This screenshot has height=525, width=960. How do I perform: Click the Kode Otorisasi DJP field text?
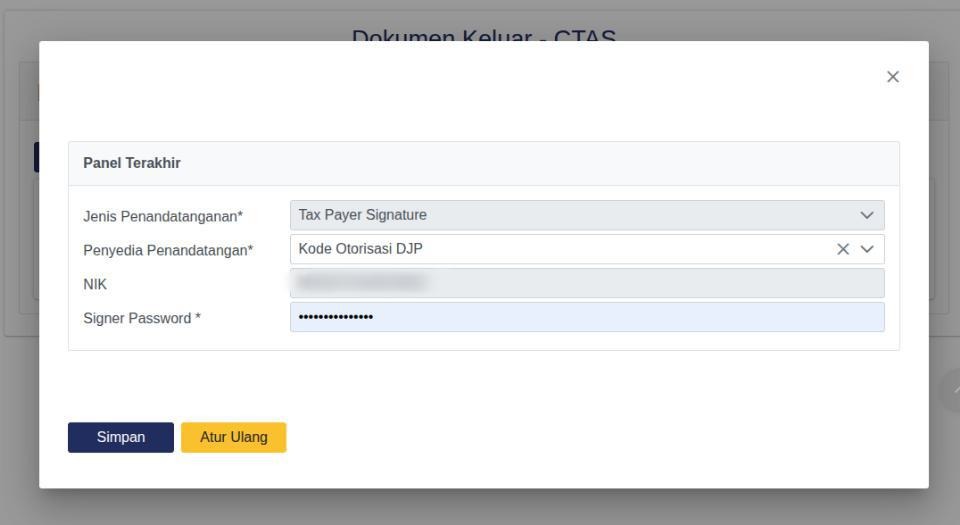(x=361, y=249)
